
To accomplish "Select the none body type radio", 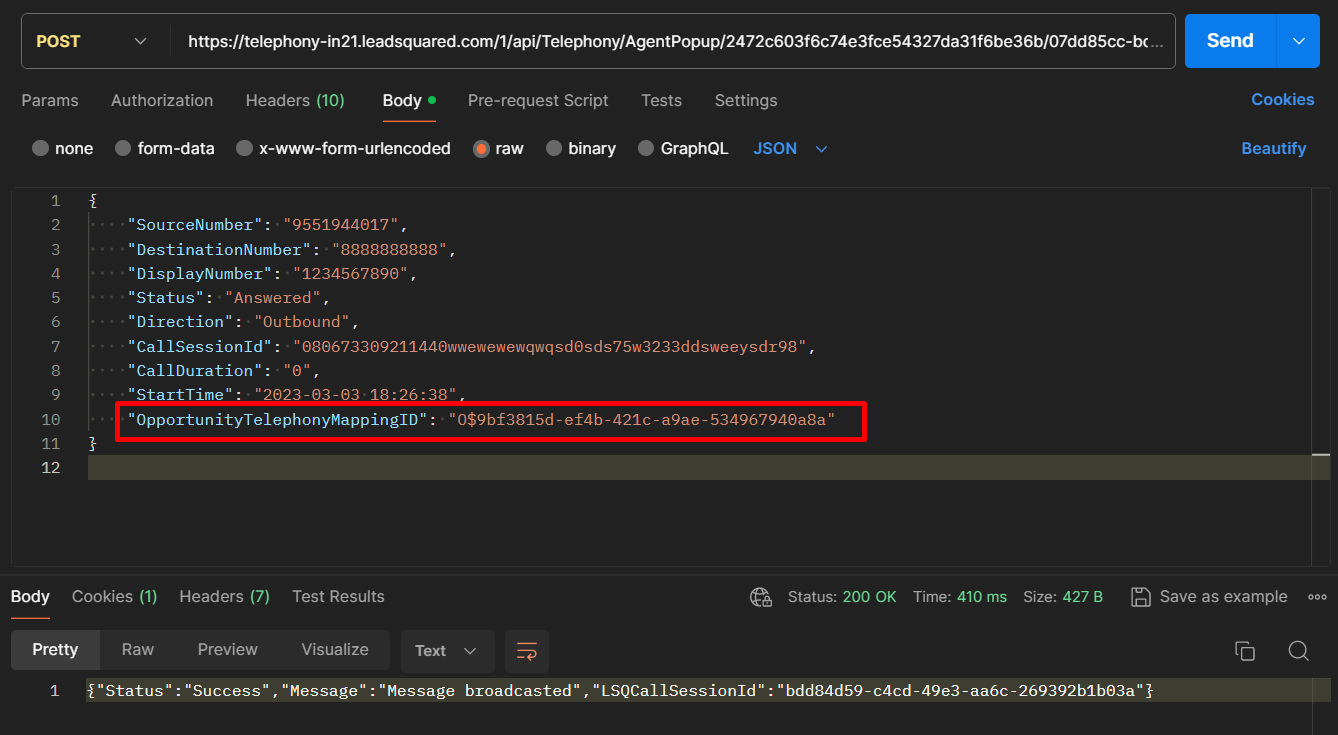I will (41, 149).
